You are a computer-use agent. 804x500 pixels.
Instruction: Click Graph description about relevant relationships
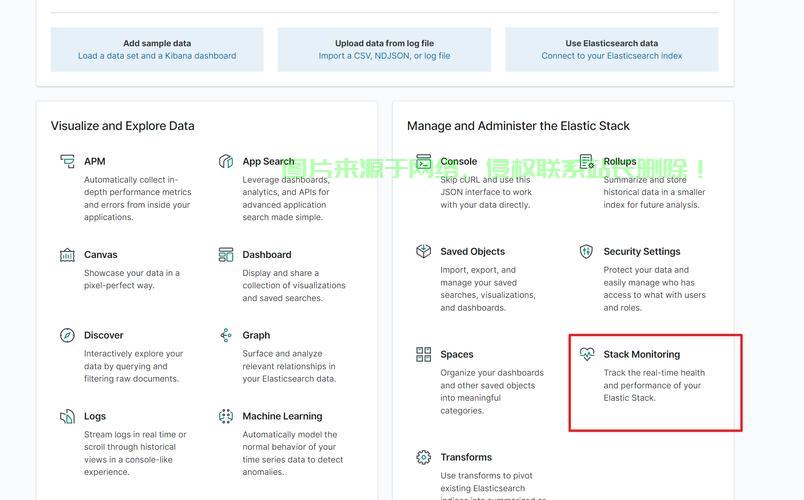tap(289, 366)
